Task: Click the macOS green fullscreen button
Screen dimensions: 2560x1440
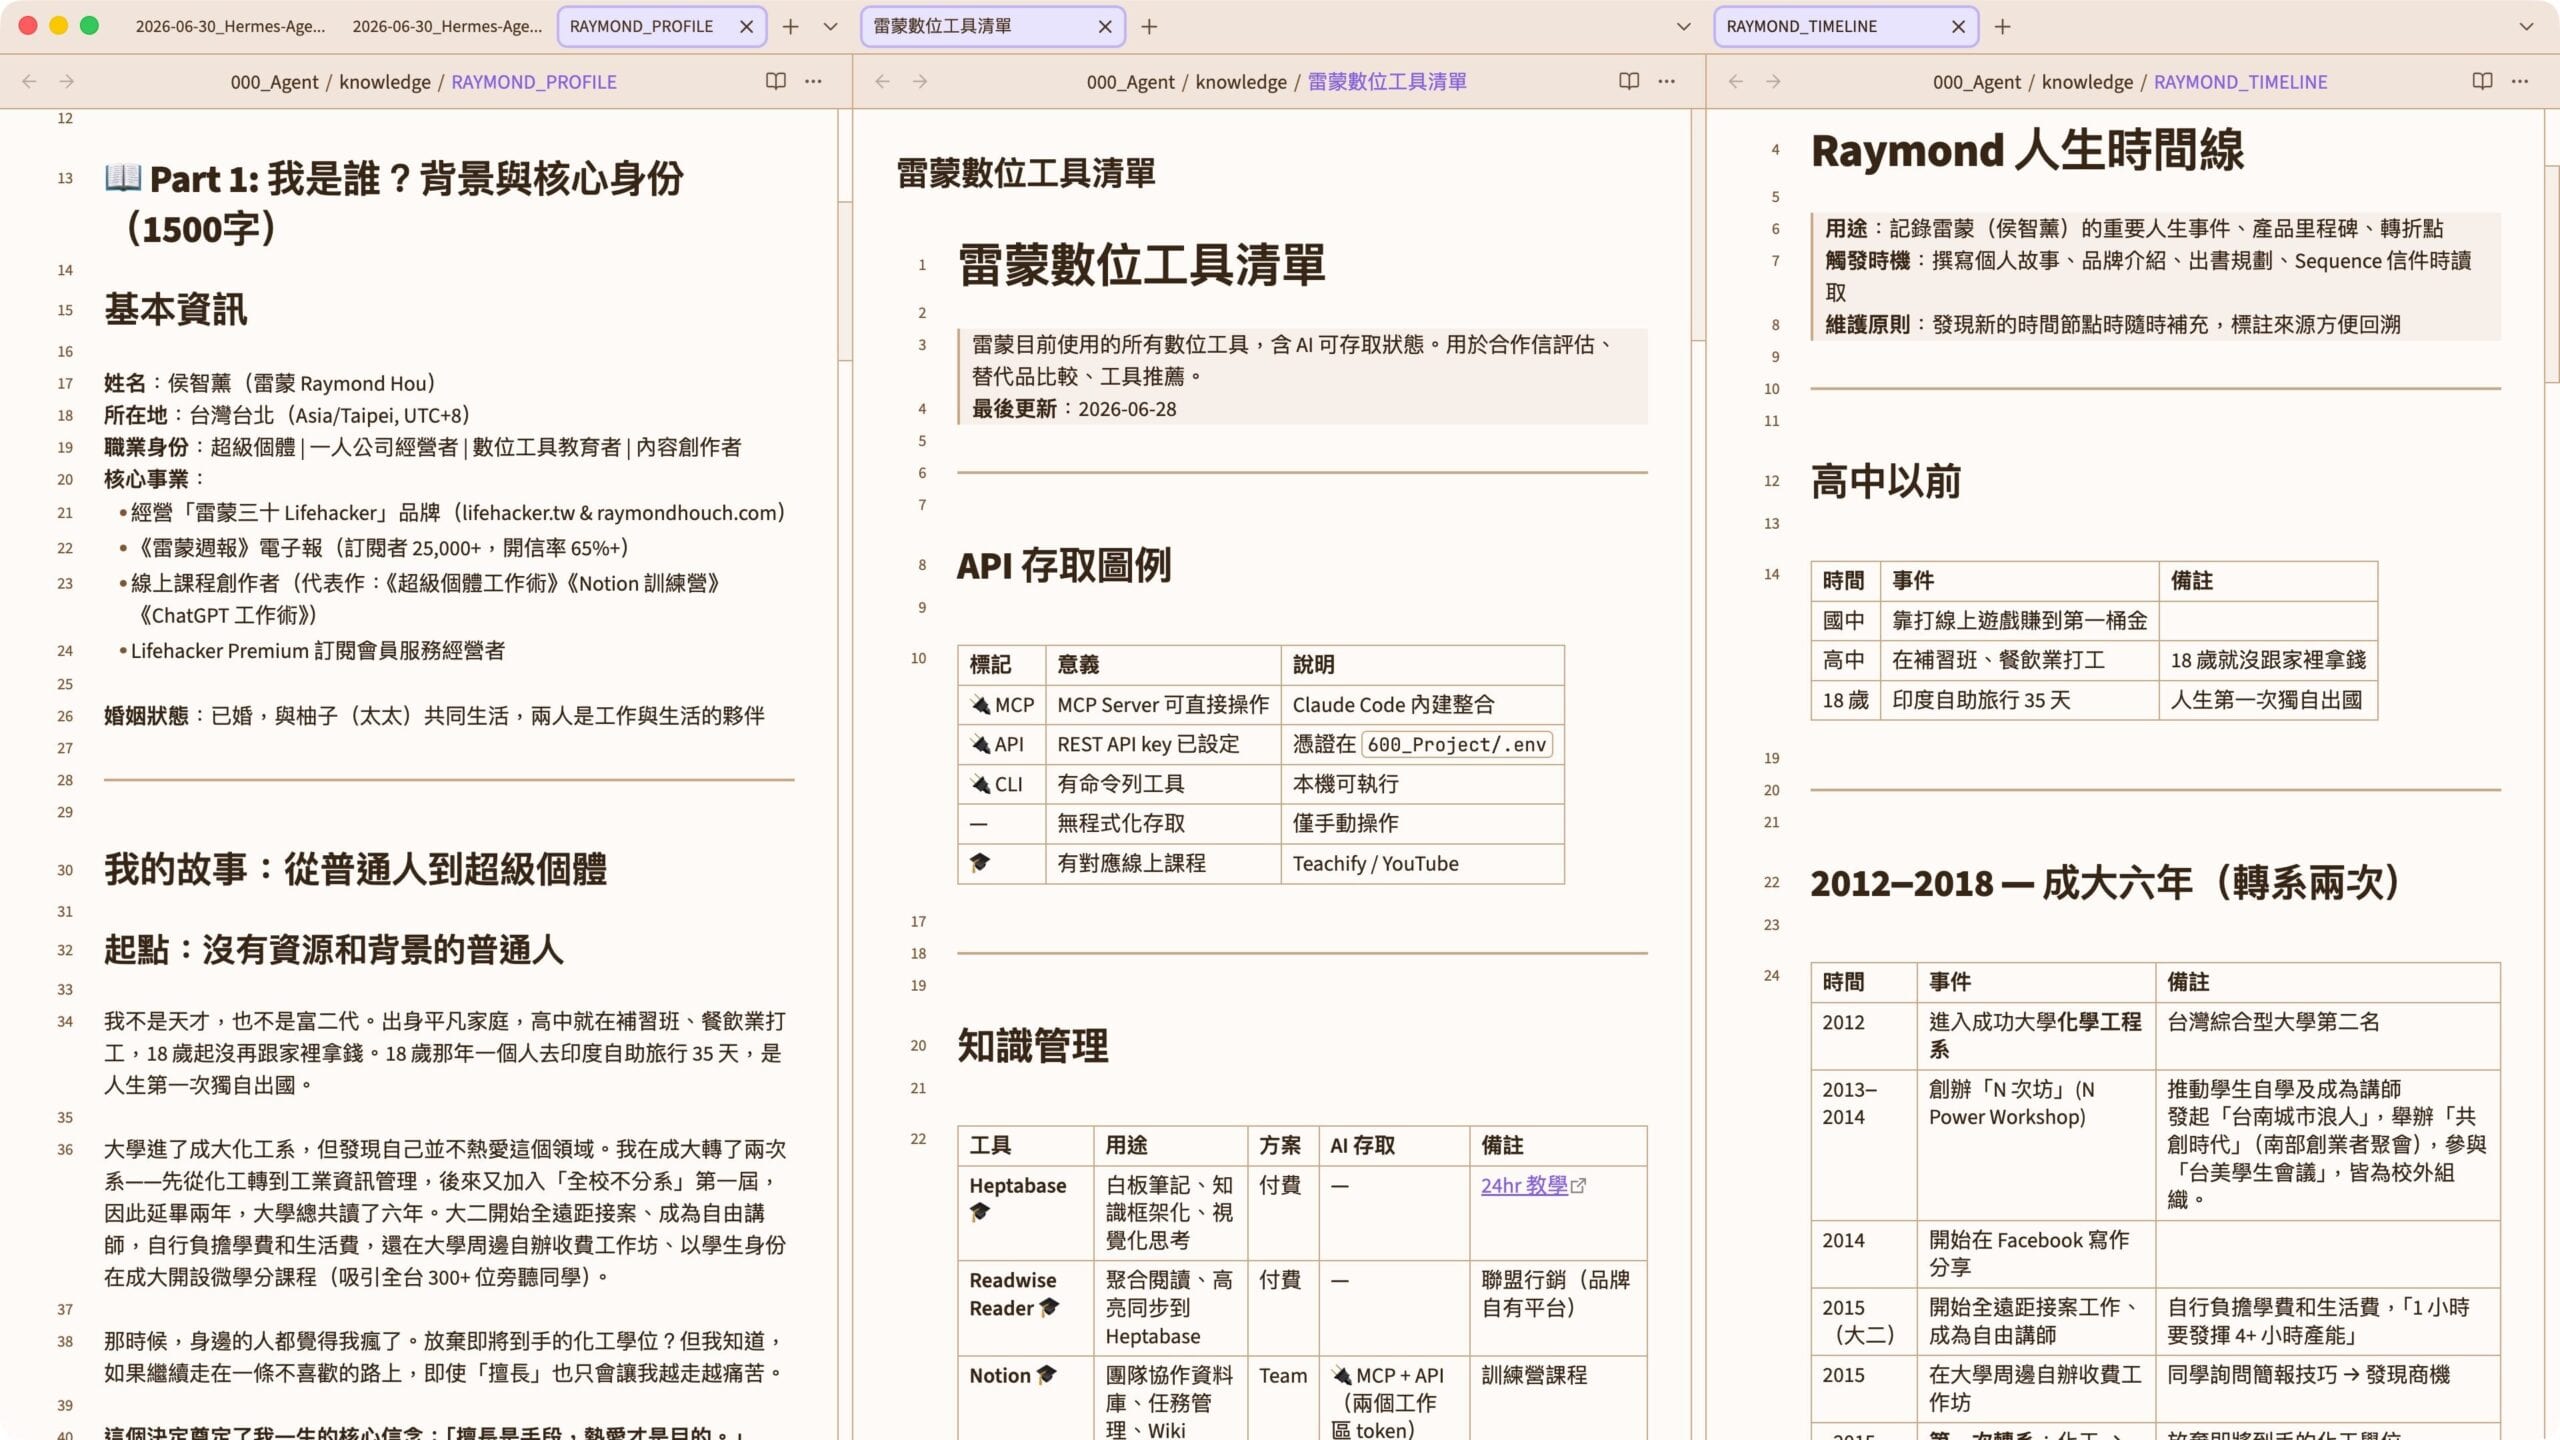Action: click(x=89, y=26)
